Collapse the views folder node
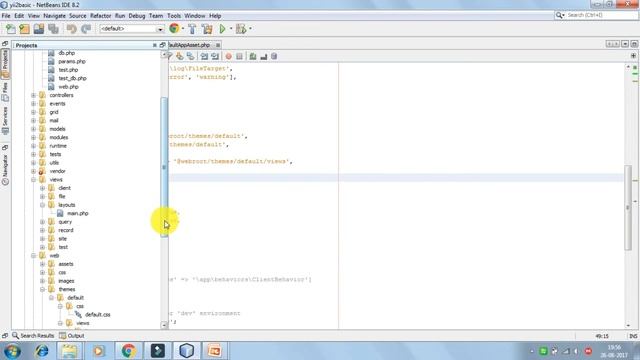640x360 pixels. (33, 180)
